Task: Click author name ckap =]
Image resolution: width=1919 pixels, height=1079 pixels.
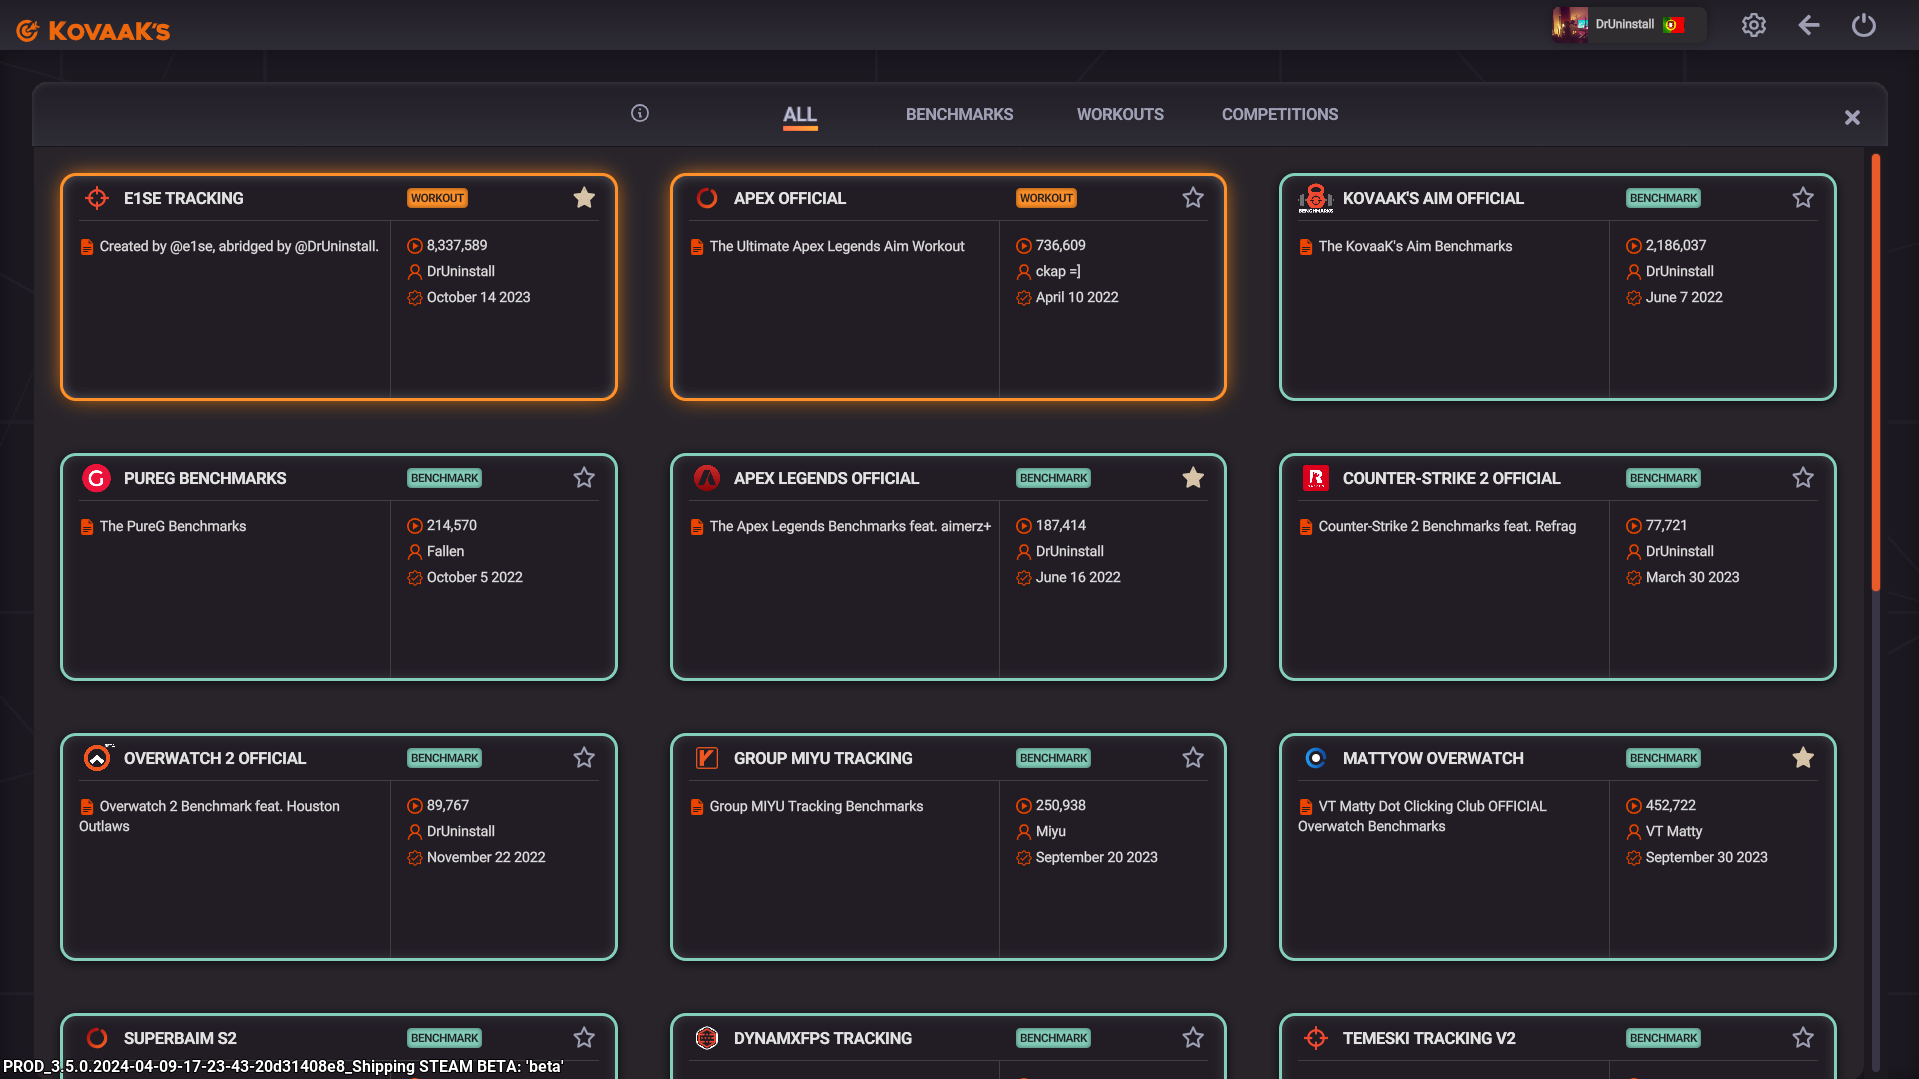Action: click(1058, 271)
